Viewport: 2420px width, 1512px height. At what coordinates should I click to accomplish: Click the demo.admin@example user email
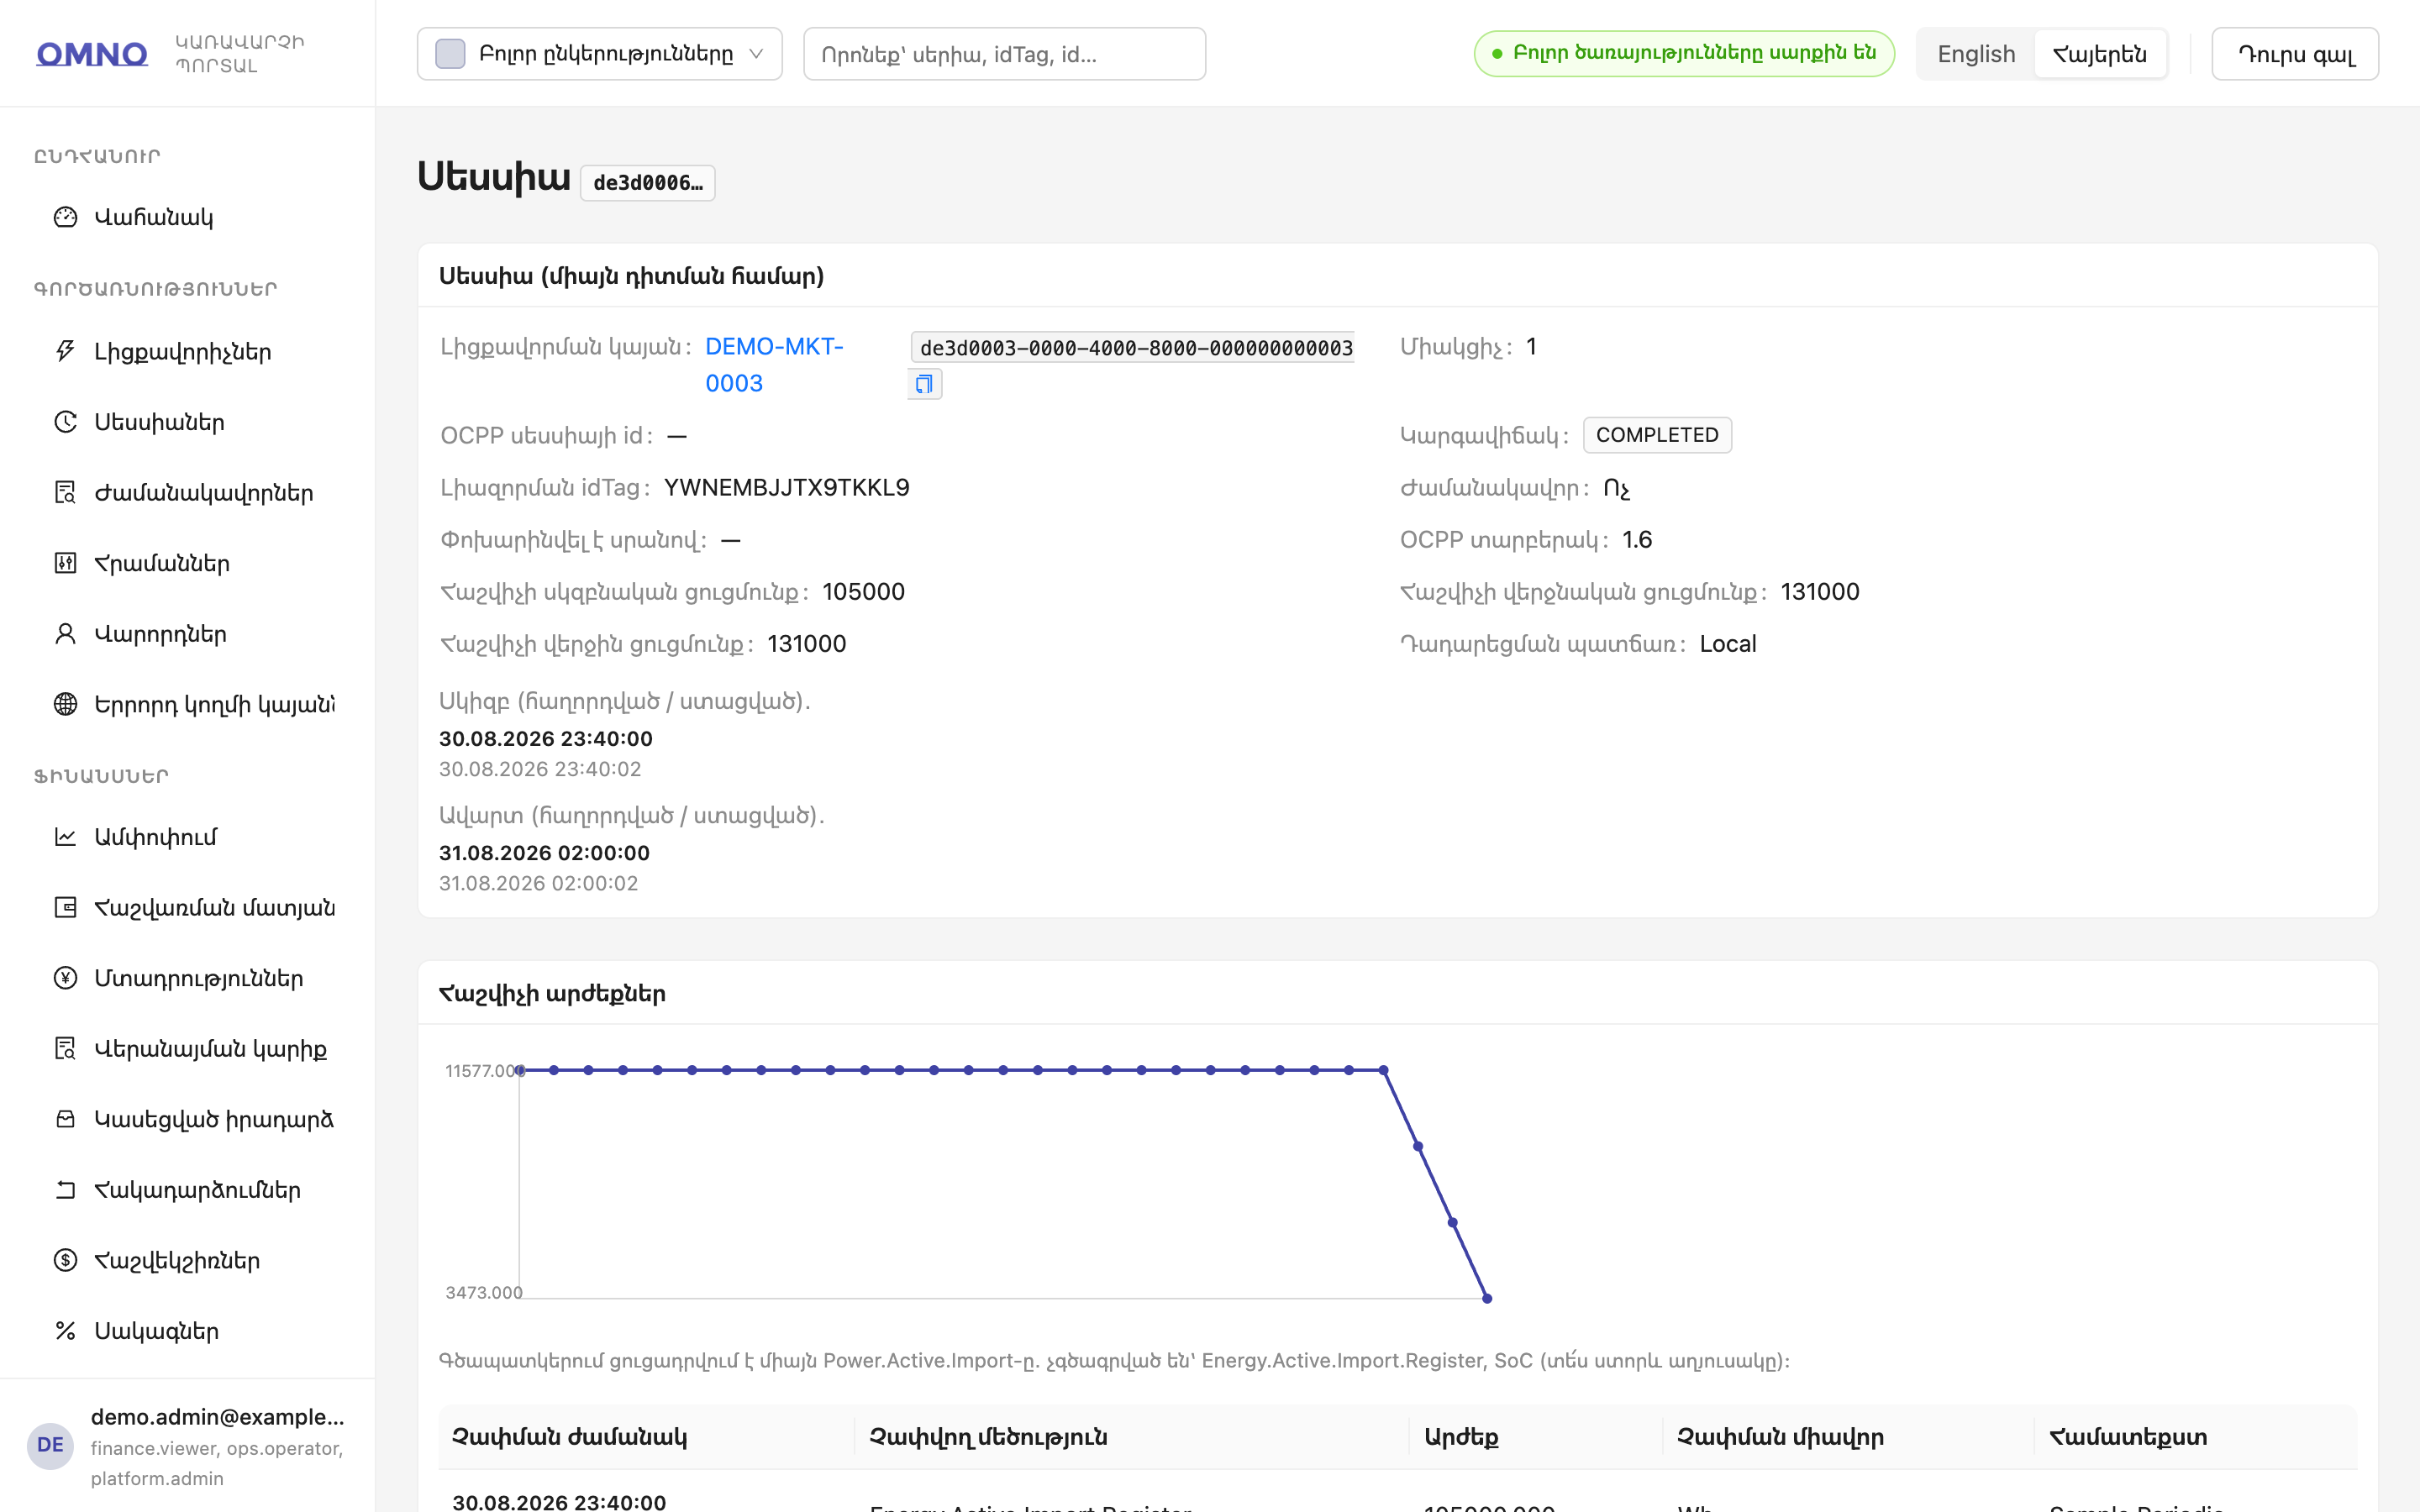click(217, 1417)
